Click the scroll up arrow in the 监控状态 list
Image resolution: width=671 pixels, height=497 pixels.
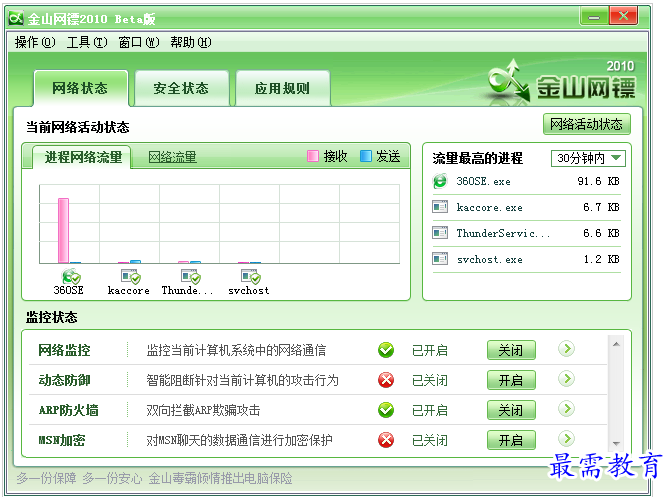[616, 344]
